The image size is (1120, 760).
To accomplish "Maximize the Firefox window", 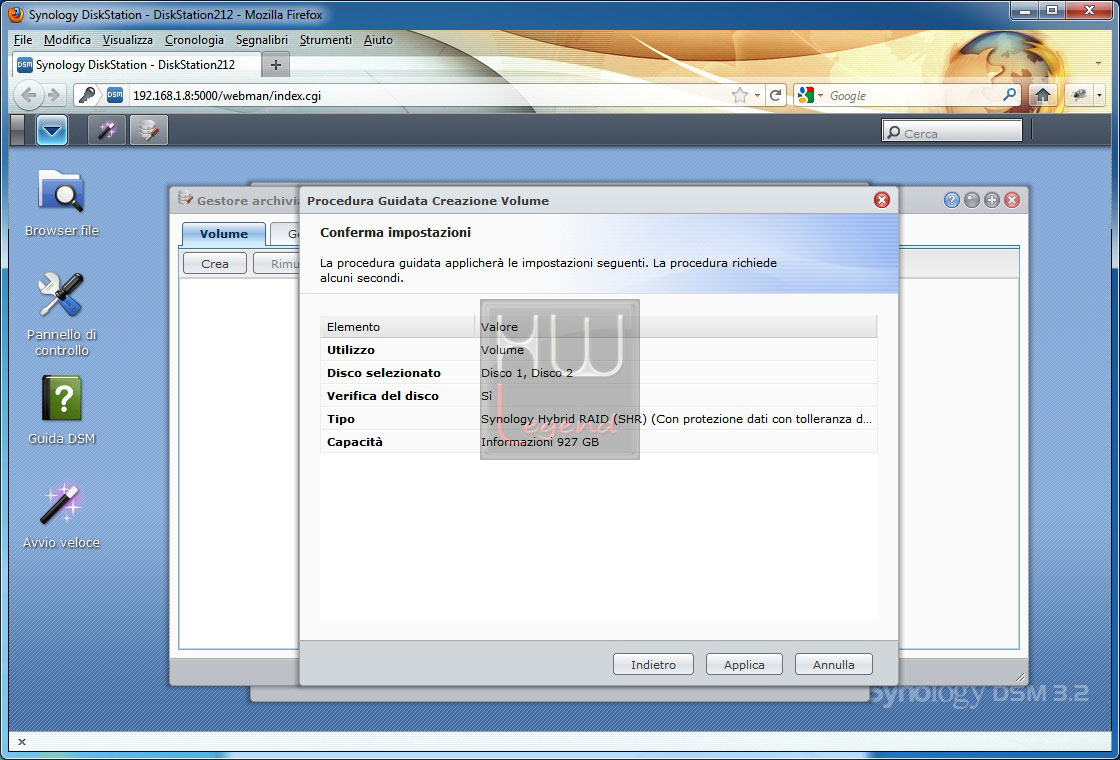I will (1051, 11).
